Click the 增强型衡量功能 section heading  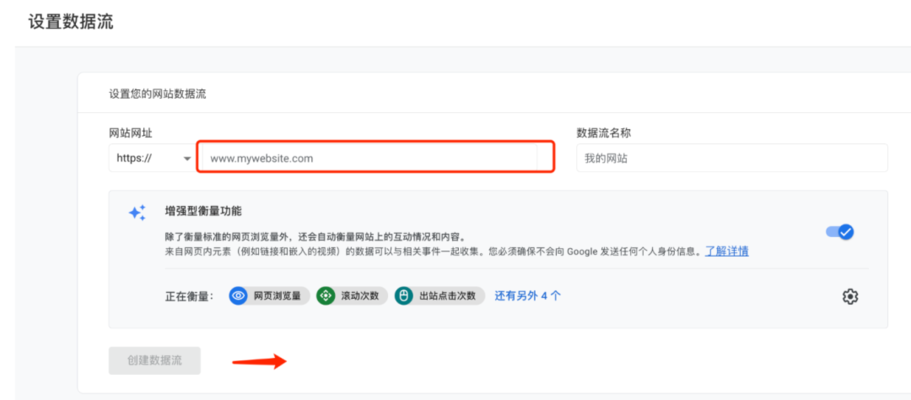203,212
